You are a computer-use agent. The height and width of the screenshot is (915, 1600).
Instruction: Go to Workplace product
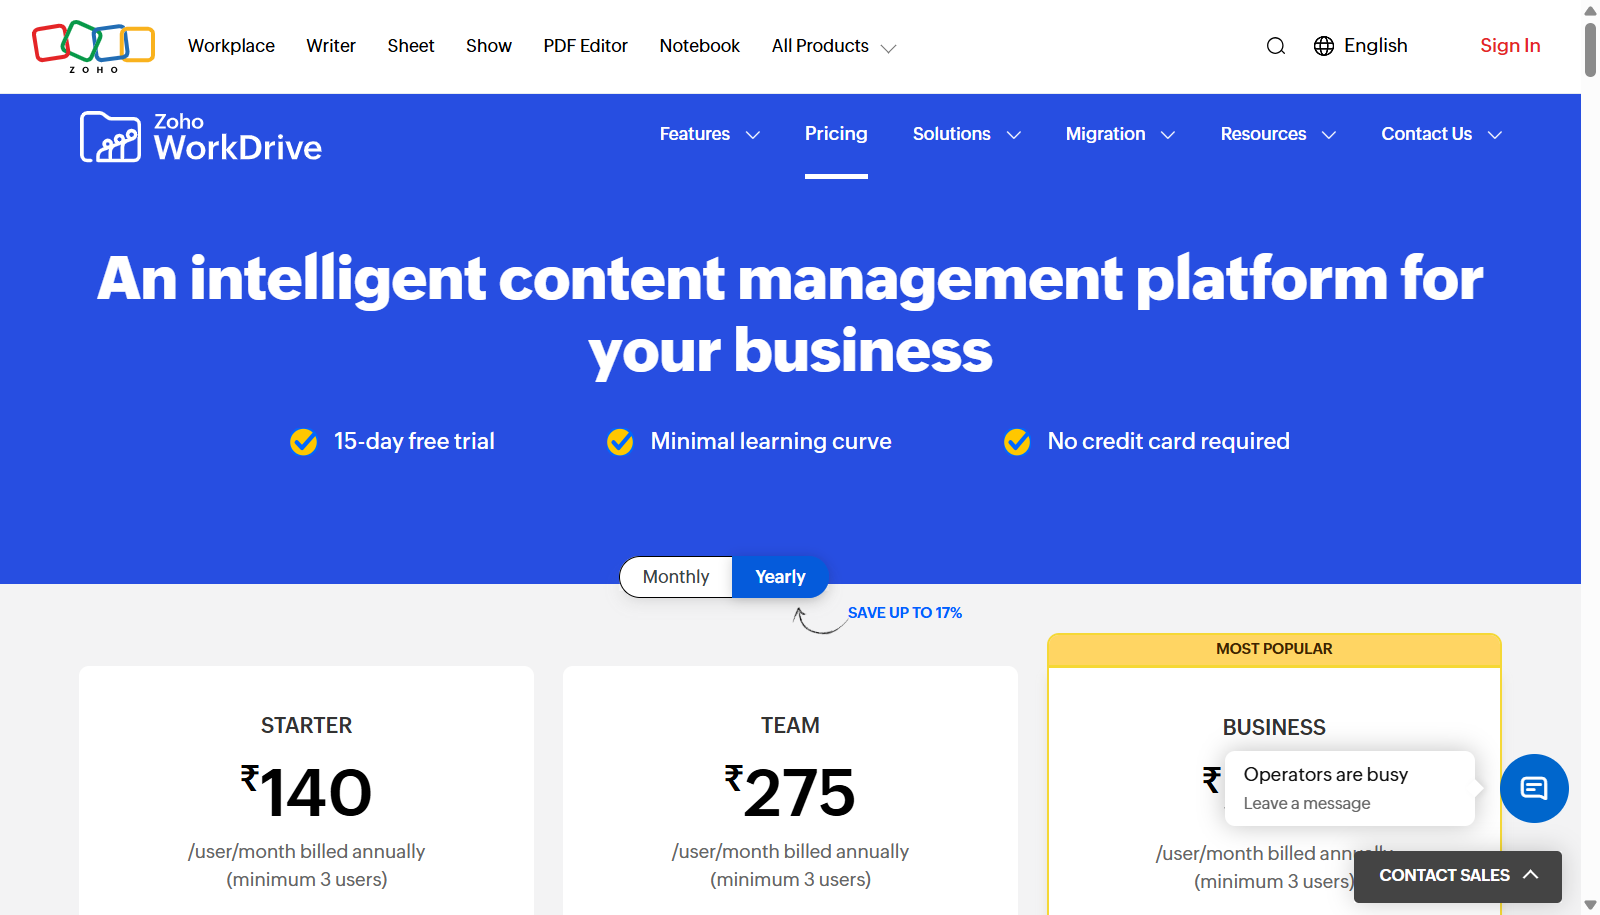[231, 46]
